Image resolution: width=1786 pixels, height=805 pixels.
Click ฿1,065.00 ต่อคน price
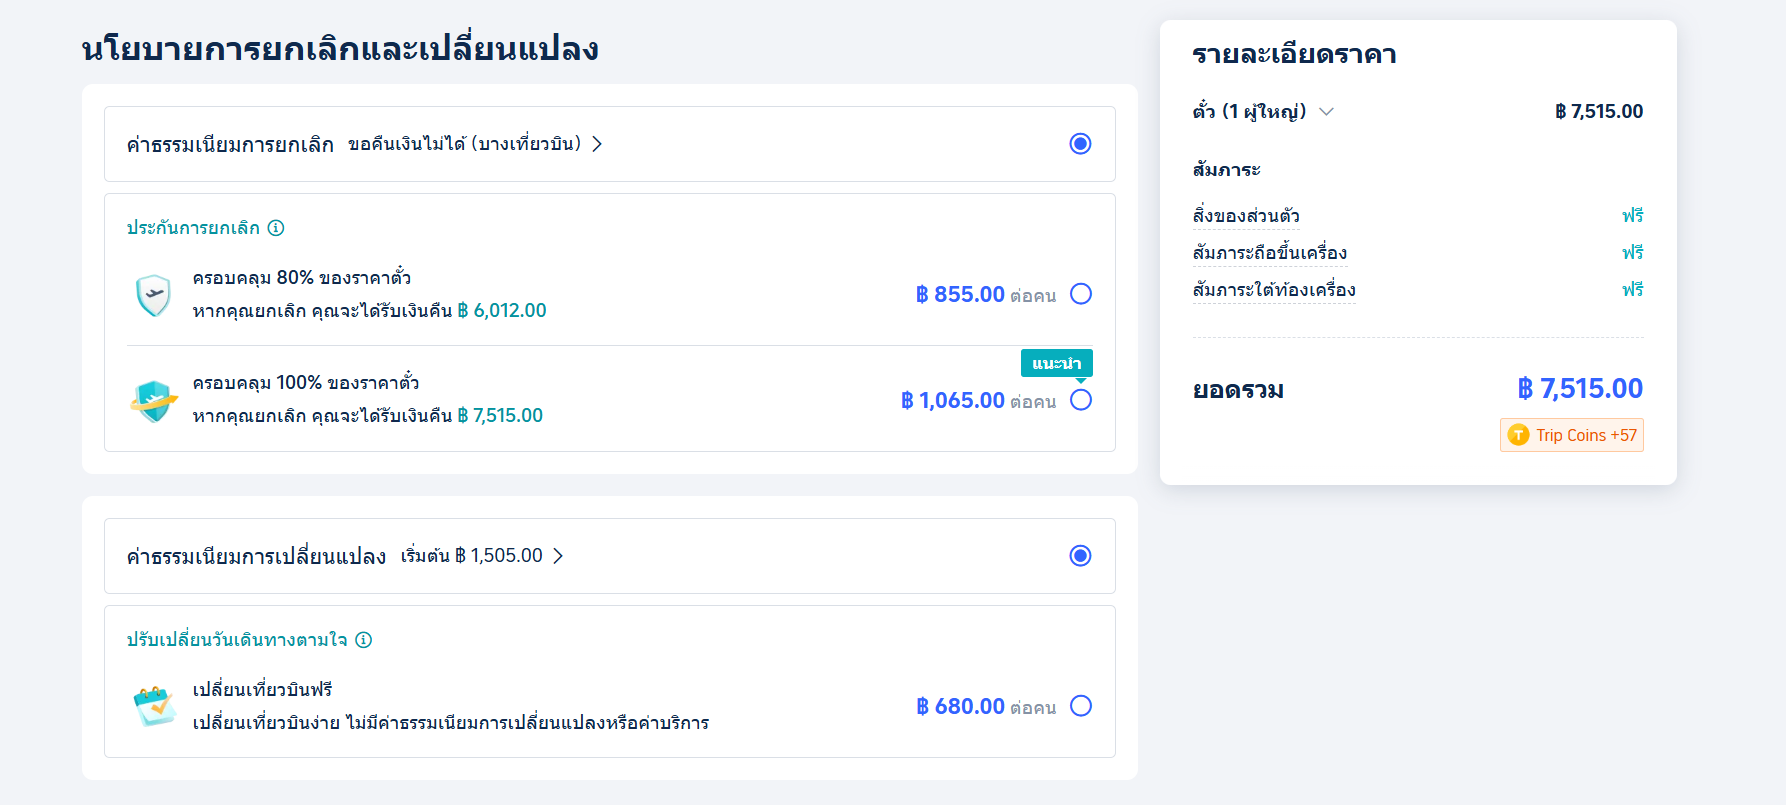(x=978, y=401)
